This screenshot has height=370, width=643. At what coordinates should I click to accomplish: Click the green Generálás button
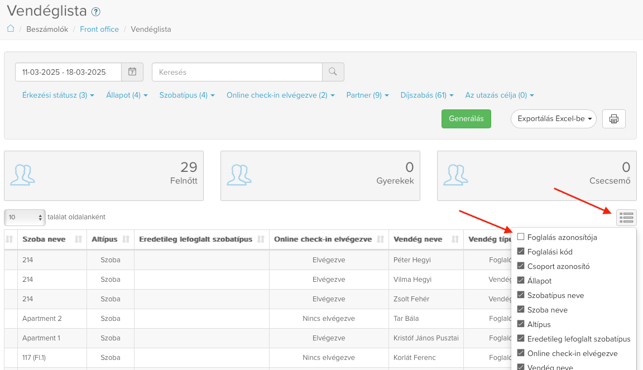tap(466, 119)
